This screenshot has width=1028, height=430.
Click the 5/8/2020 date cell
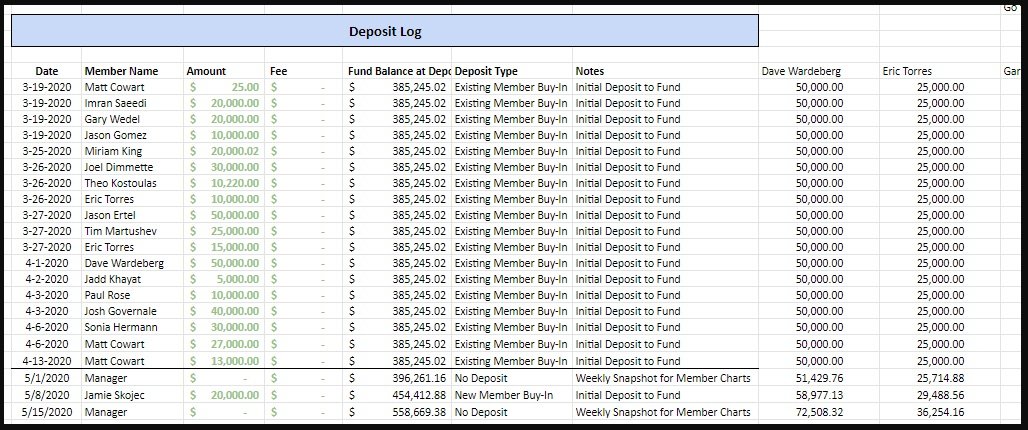click(x=47, y=395)
